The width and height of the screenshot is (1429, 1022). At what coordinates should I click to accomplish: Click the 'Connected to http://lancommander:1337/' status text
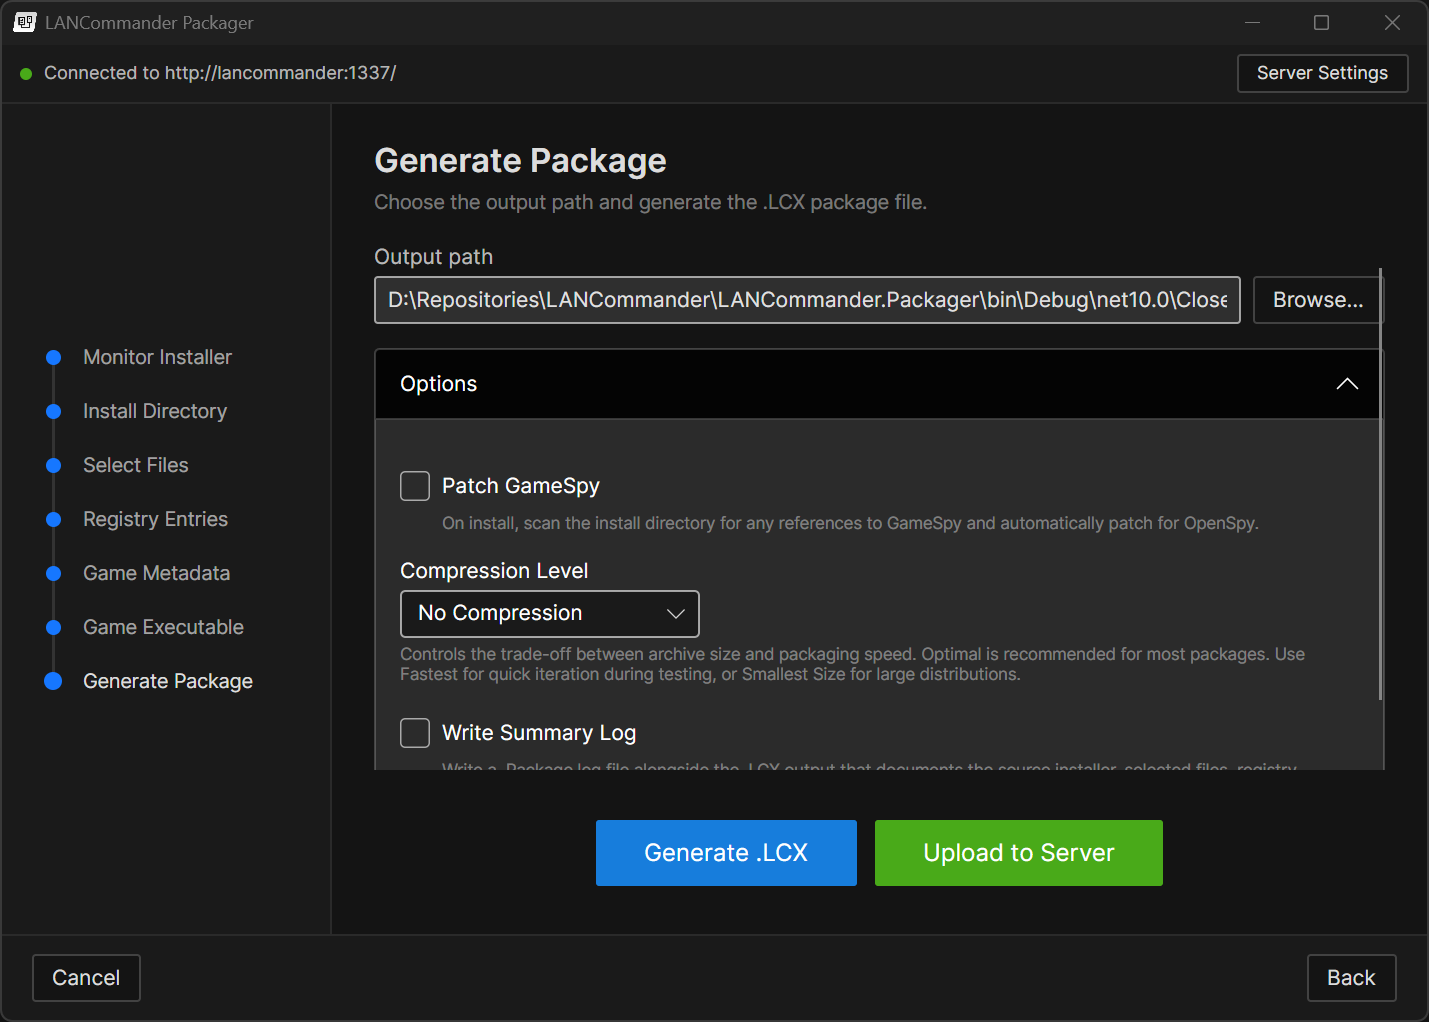[x=220, y=73]
